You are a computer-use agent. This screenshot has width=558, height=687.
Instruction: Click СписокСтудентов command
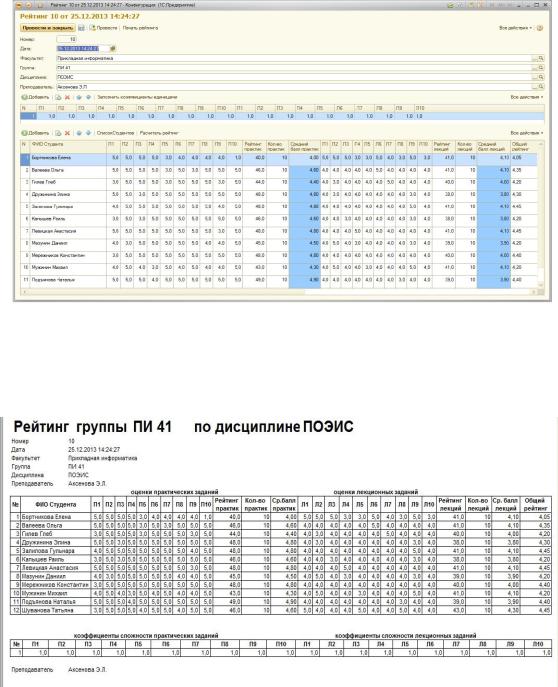click(115, 133)
